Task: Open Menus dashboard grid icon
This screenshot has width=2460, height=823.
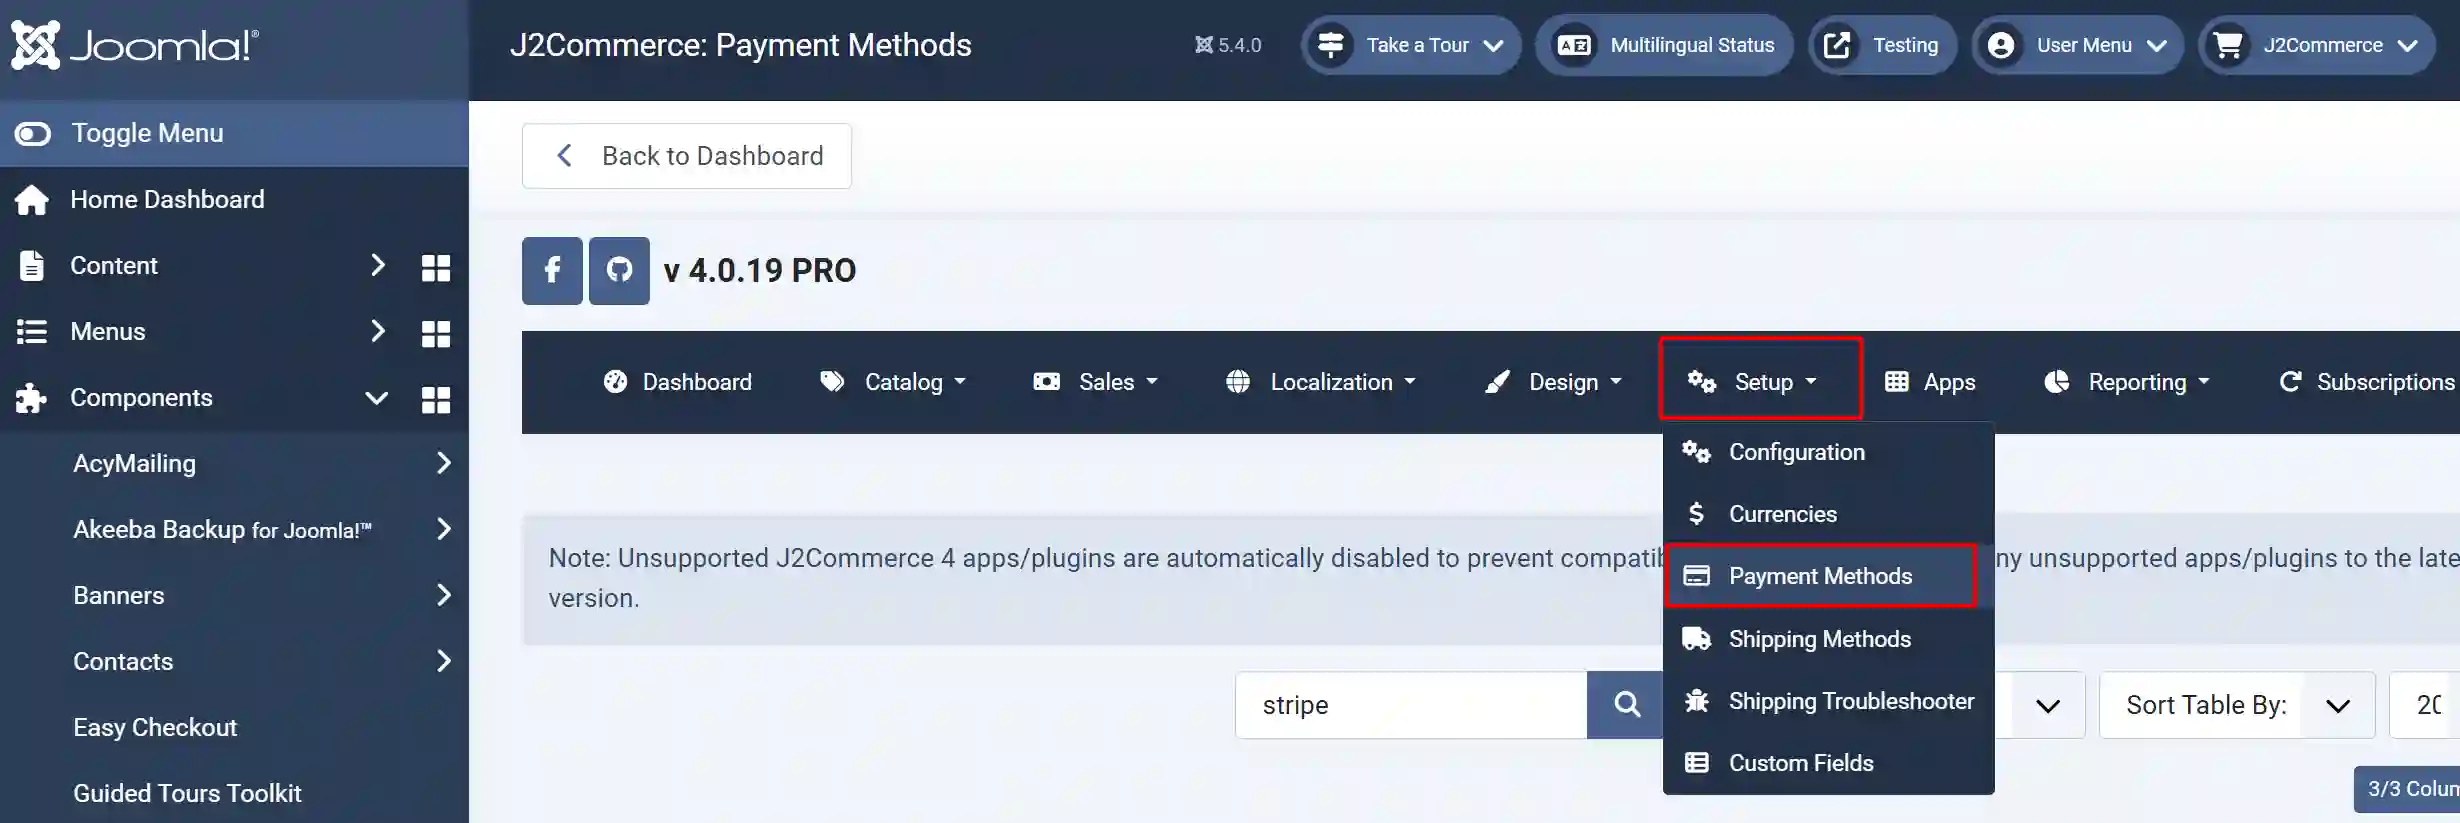Action: (436, 333)
